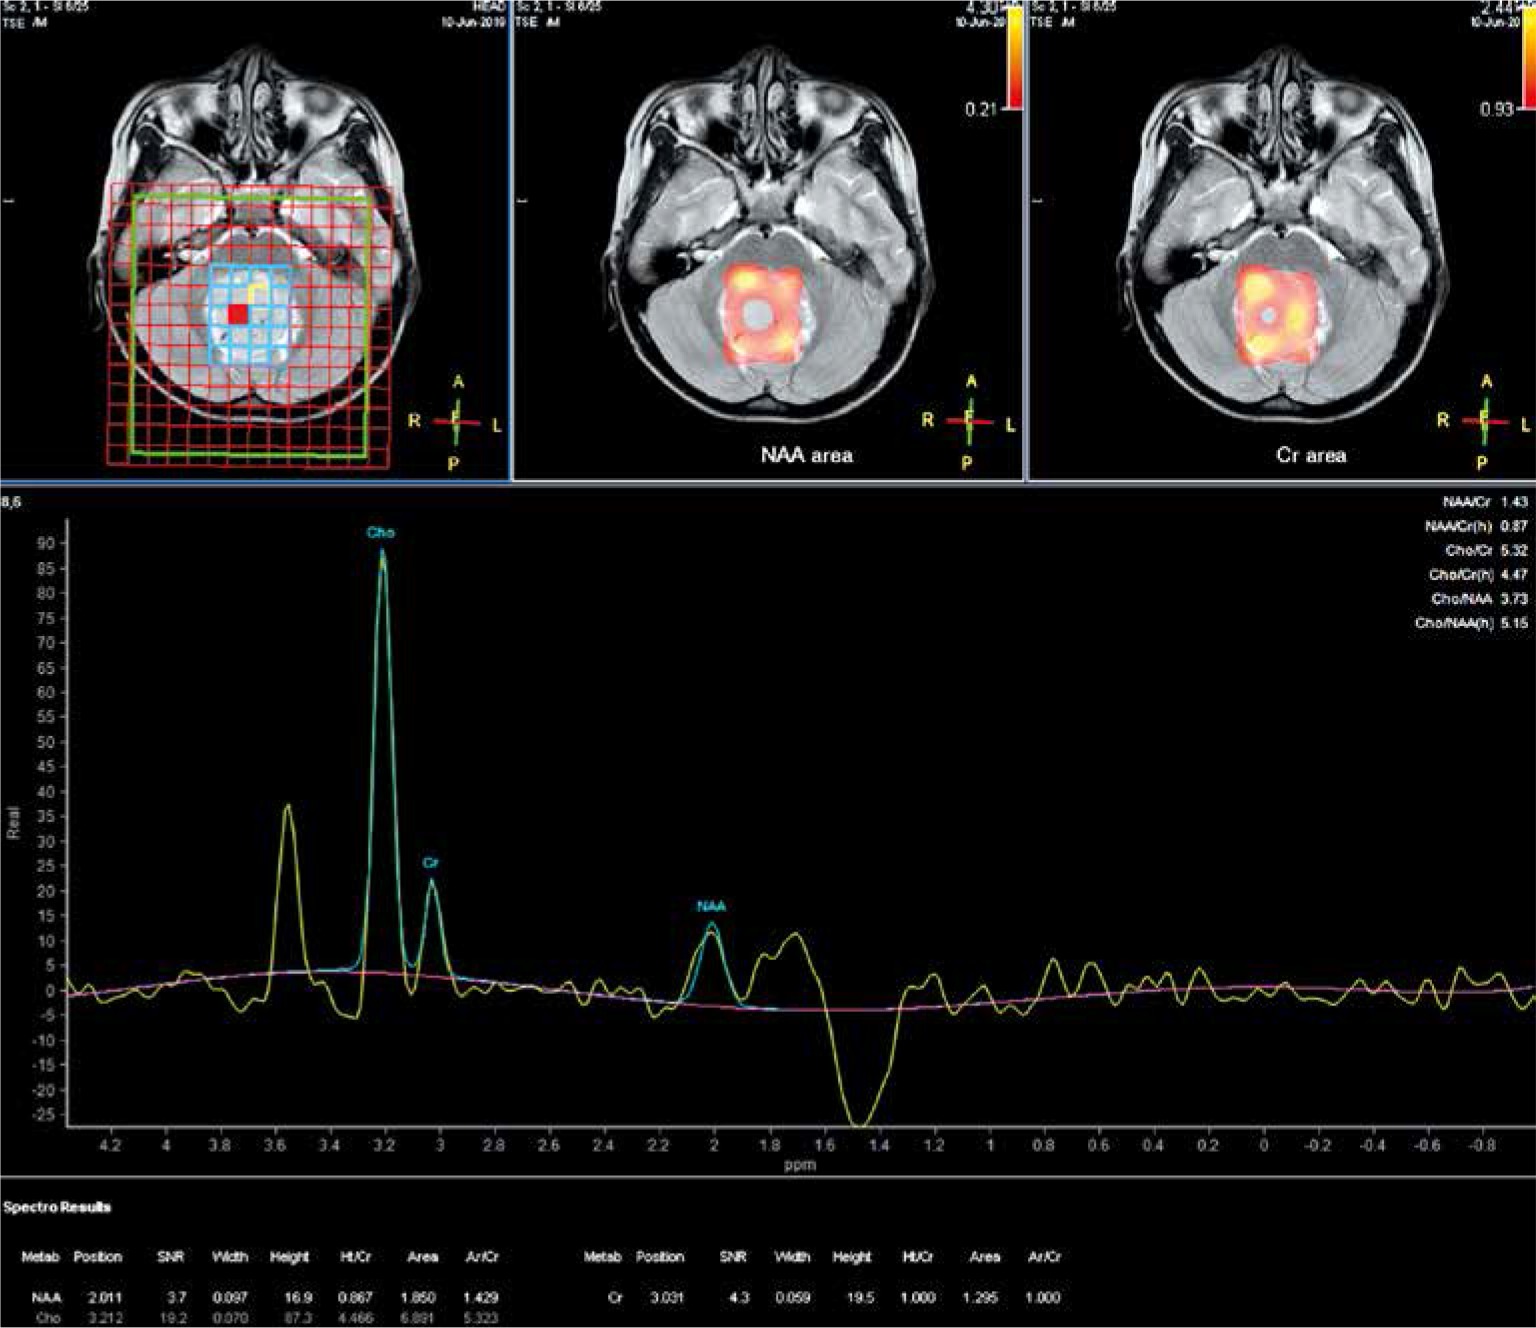Click the Spectro Results heading
The height and width of the screenshot is (1328, 1536).
(57, 1207)
